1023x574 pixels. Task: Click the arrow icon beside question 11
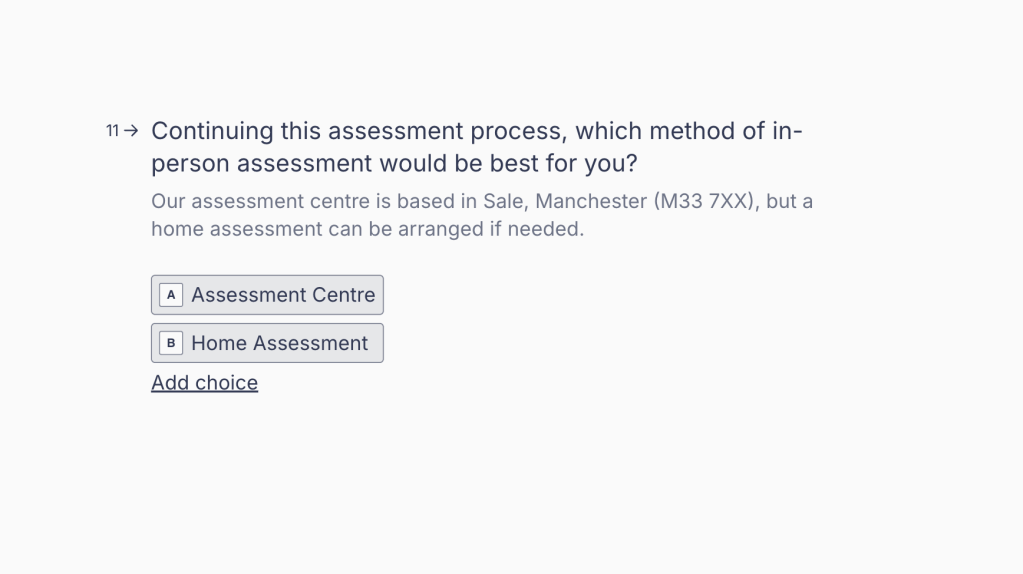click(131, 131)
